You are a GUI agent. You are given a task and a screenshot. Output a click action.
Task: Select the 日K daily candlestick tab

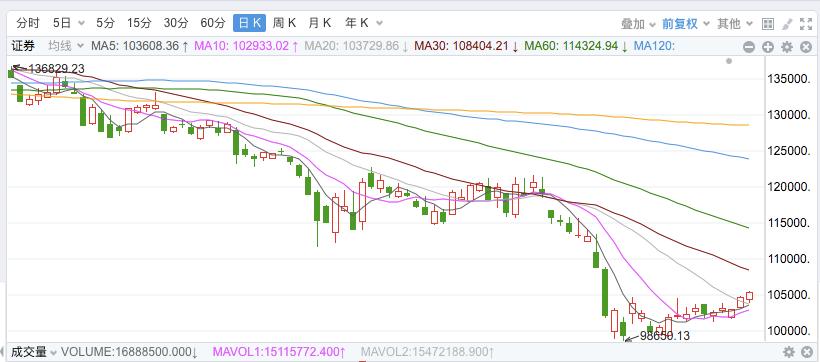pos(249,23)
